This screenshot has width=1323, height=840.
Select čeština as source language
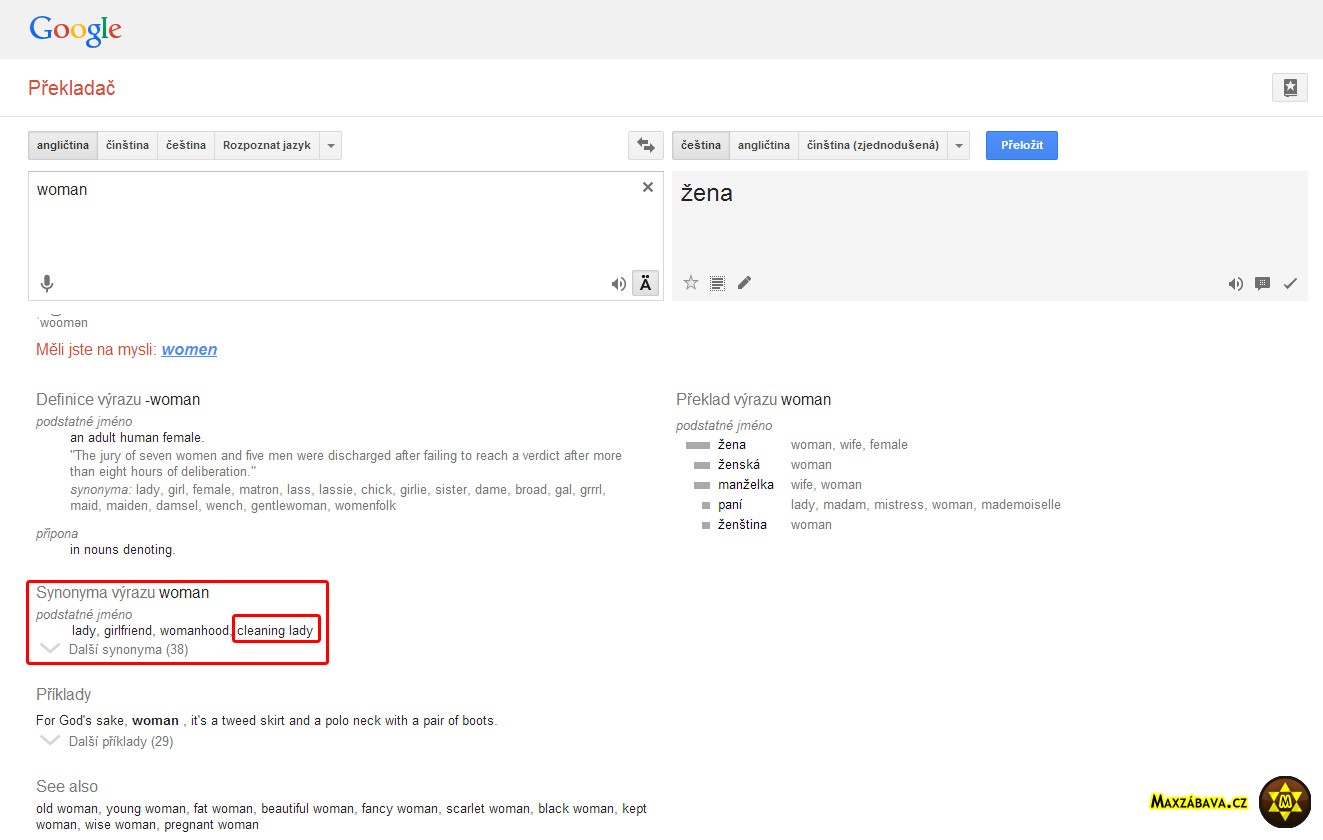coord(186,145)
